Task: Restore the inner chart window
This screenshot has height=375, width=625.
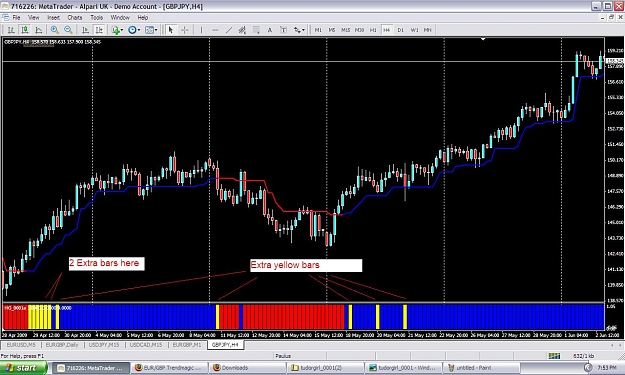Action: pyautogui.click(x=611, y=18)
